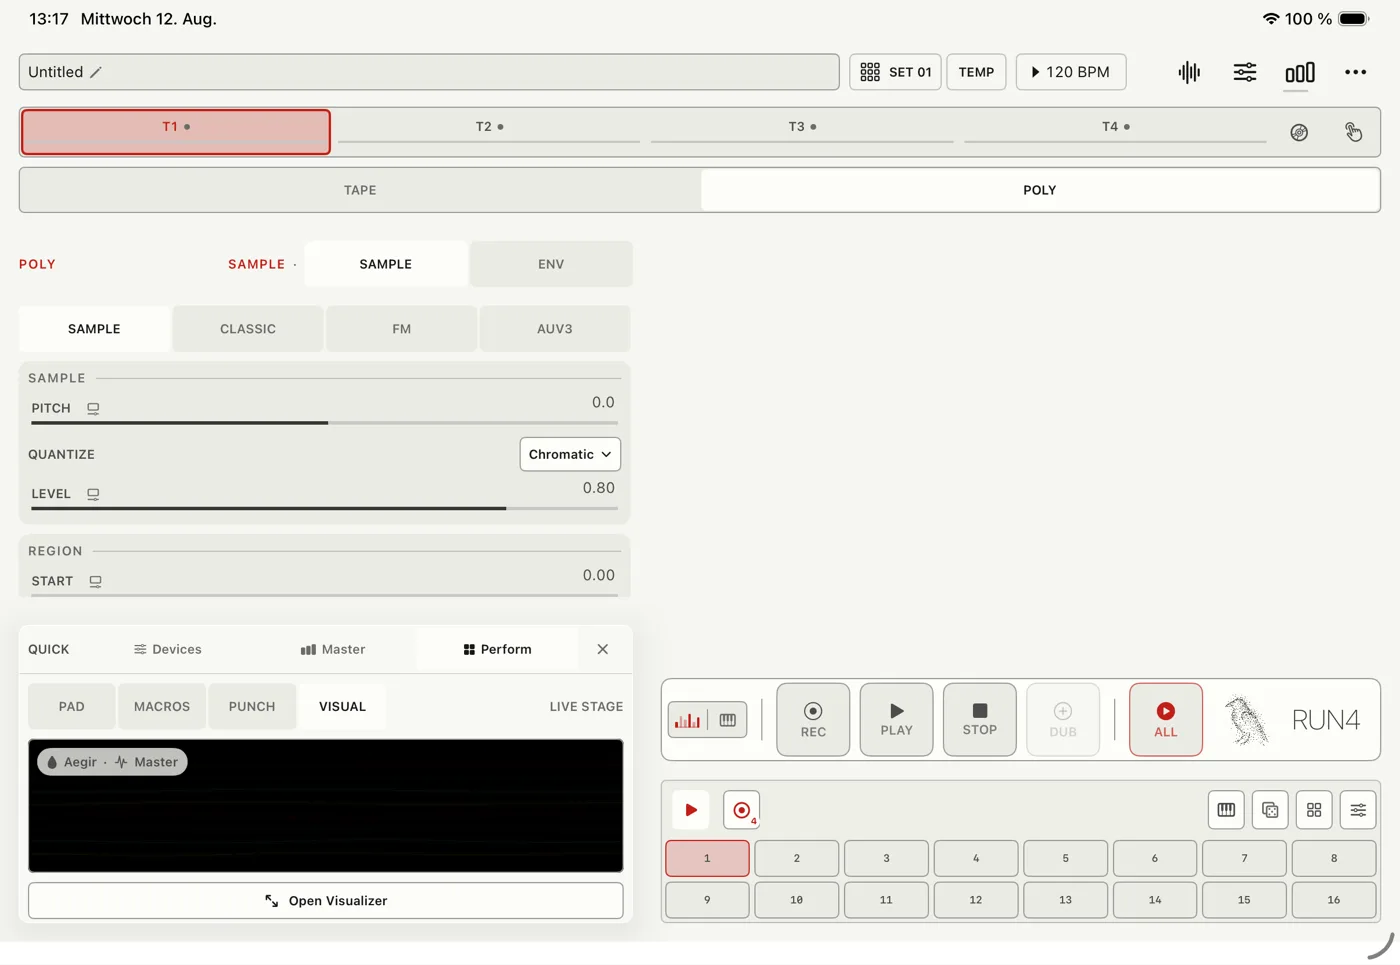Toggle the ALL play mode button
Viewport: 1400px width, 965px height.
pos(1166,720)
